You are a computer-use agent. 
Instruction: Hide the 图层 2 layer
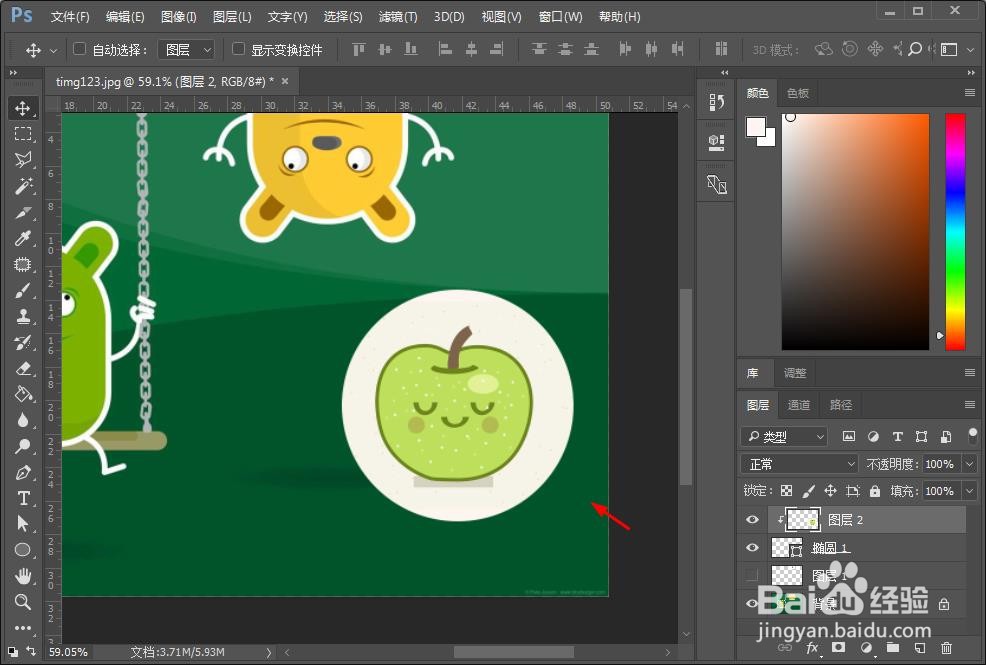(752, 520)
